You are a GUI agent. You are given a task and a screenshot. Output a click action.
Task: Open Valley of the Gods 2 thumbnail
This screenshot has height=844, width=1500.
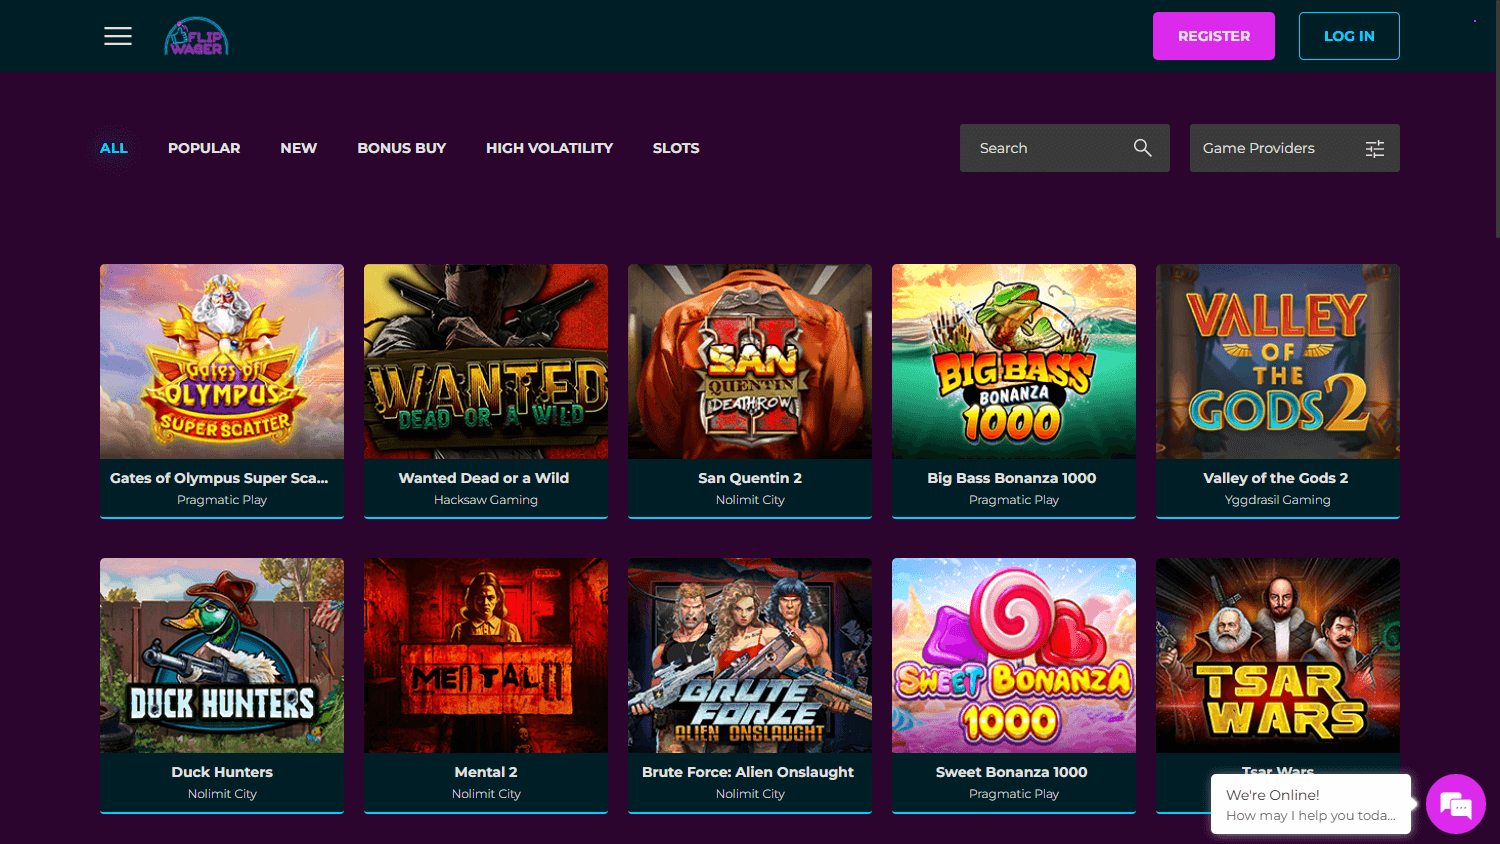click(x=1278, y=361)
